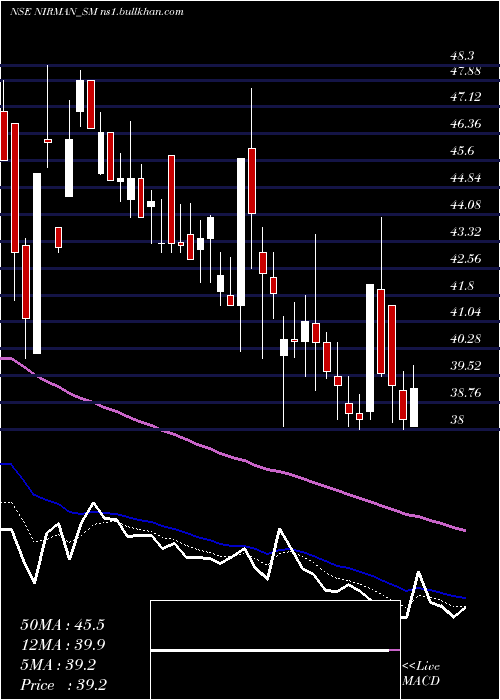Click the 5MA : 39.2 readout
The height and width of the screenshot is (700, 500).
(58, 665)
